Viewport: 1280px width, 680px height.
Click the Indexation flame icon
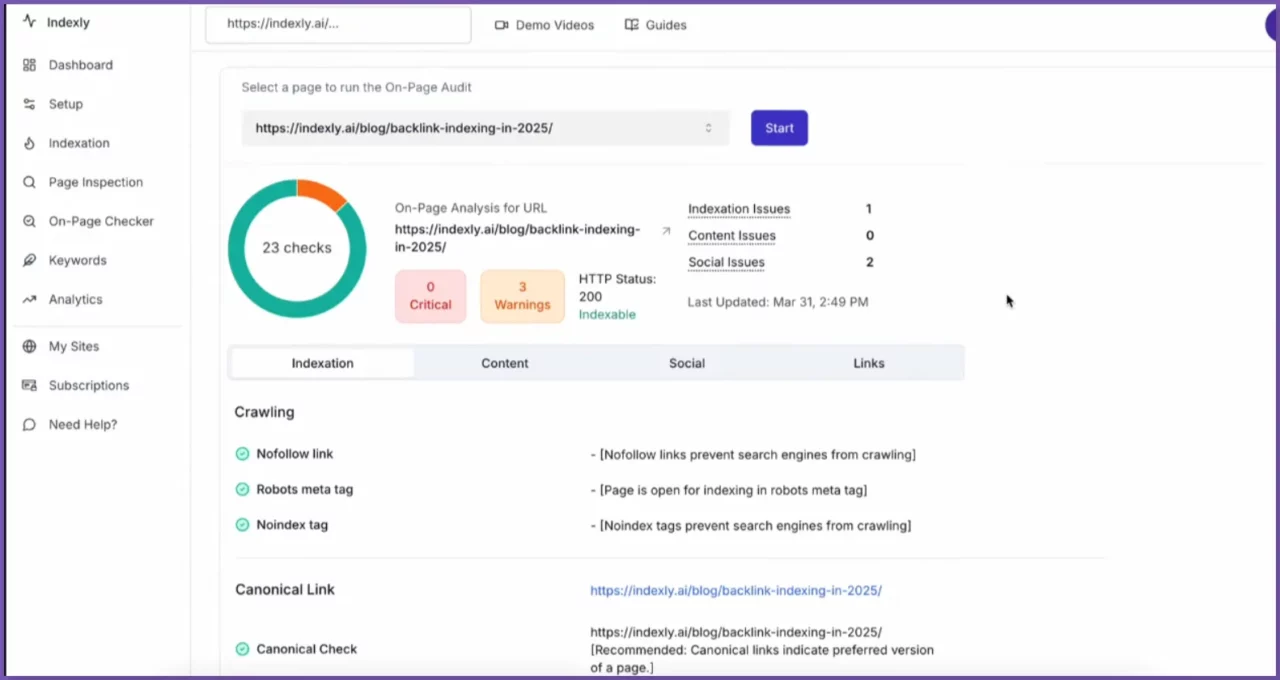tap(29, 143)
